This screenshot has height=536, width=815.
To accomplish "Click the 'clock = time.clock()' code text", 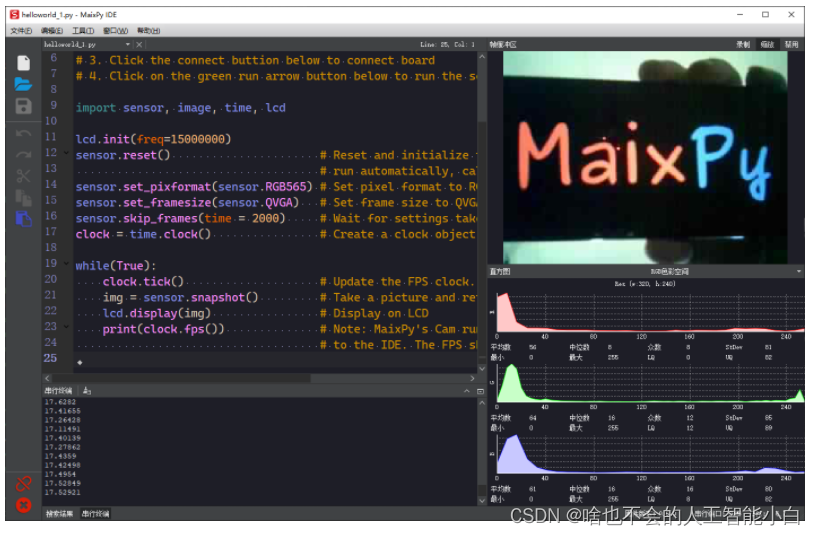I will click(143, 234).
